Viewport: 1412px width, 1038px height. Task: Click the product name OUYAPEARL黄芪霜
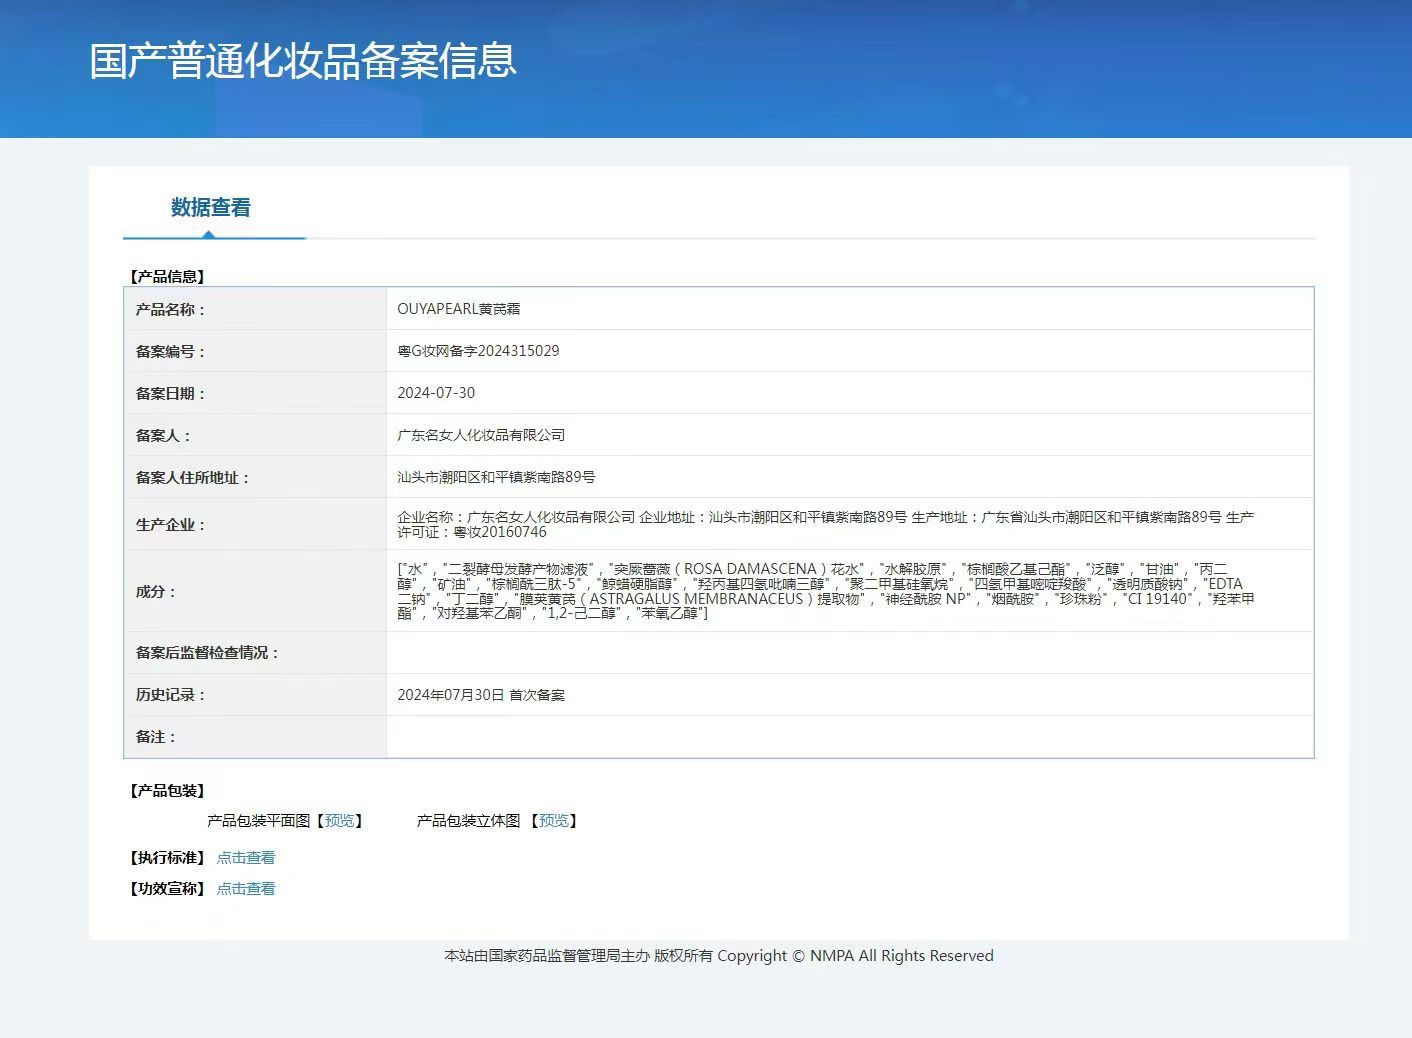pyautogui.click(x=458, y=309)
